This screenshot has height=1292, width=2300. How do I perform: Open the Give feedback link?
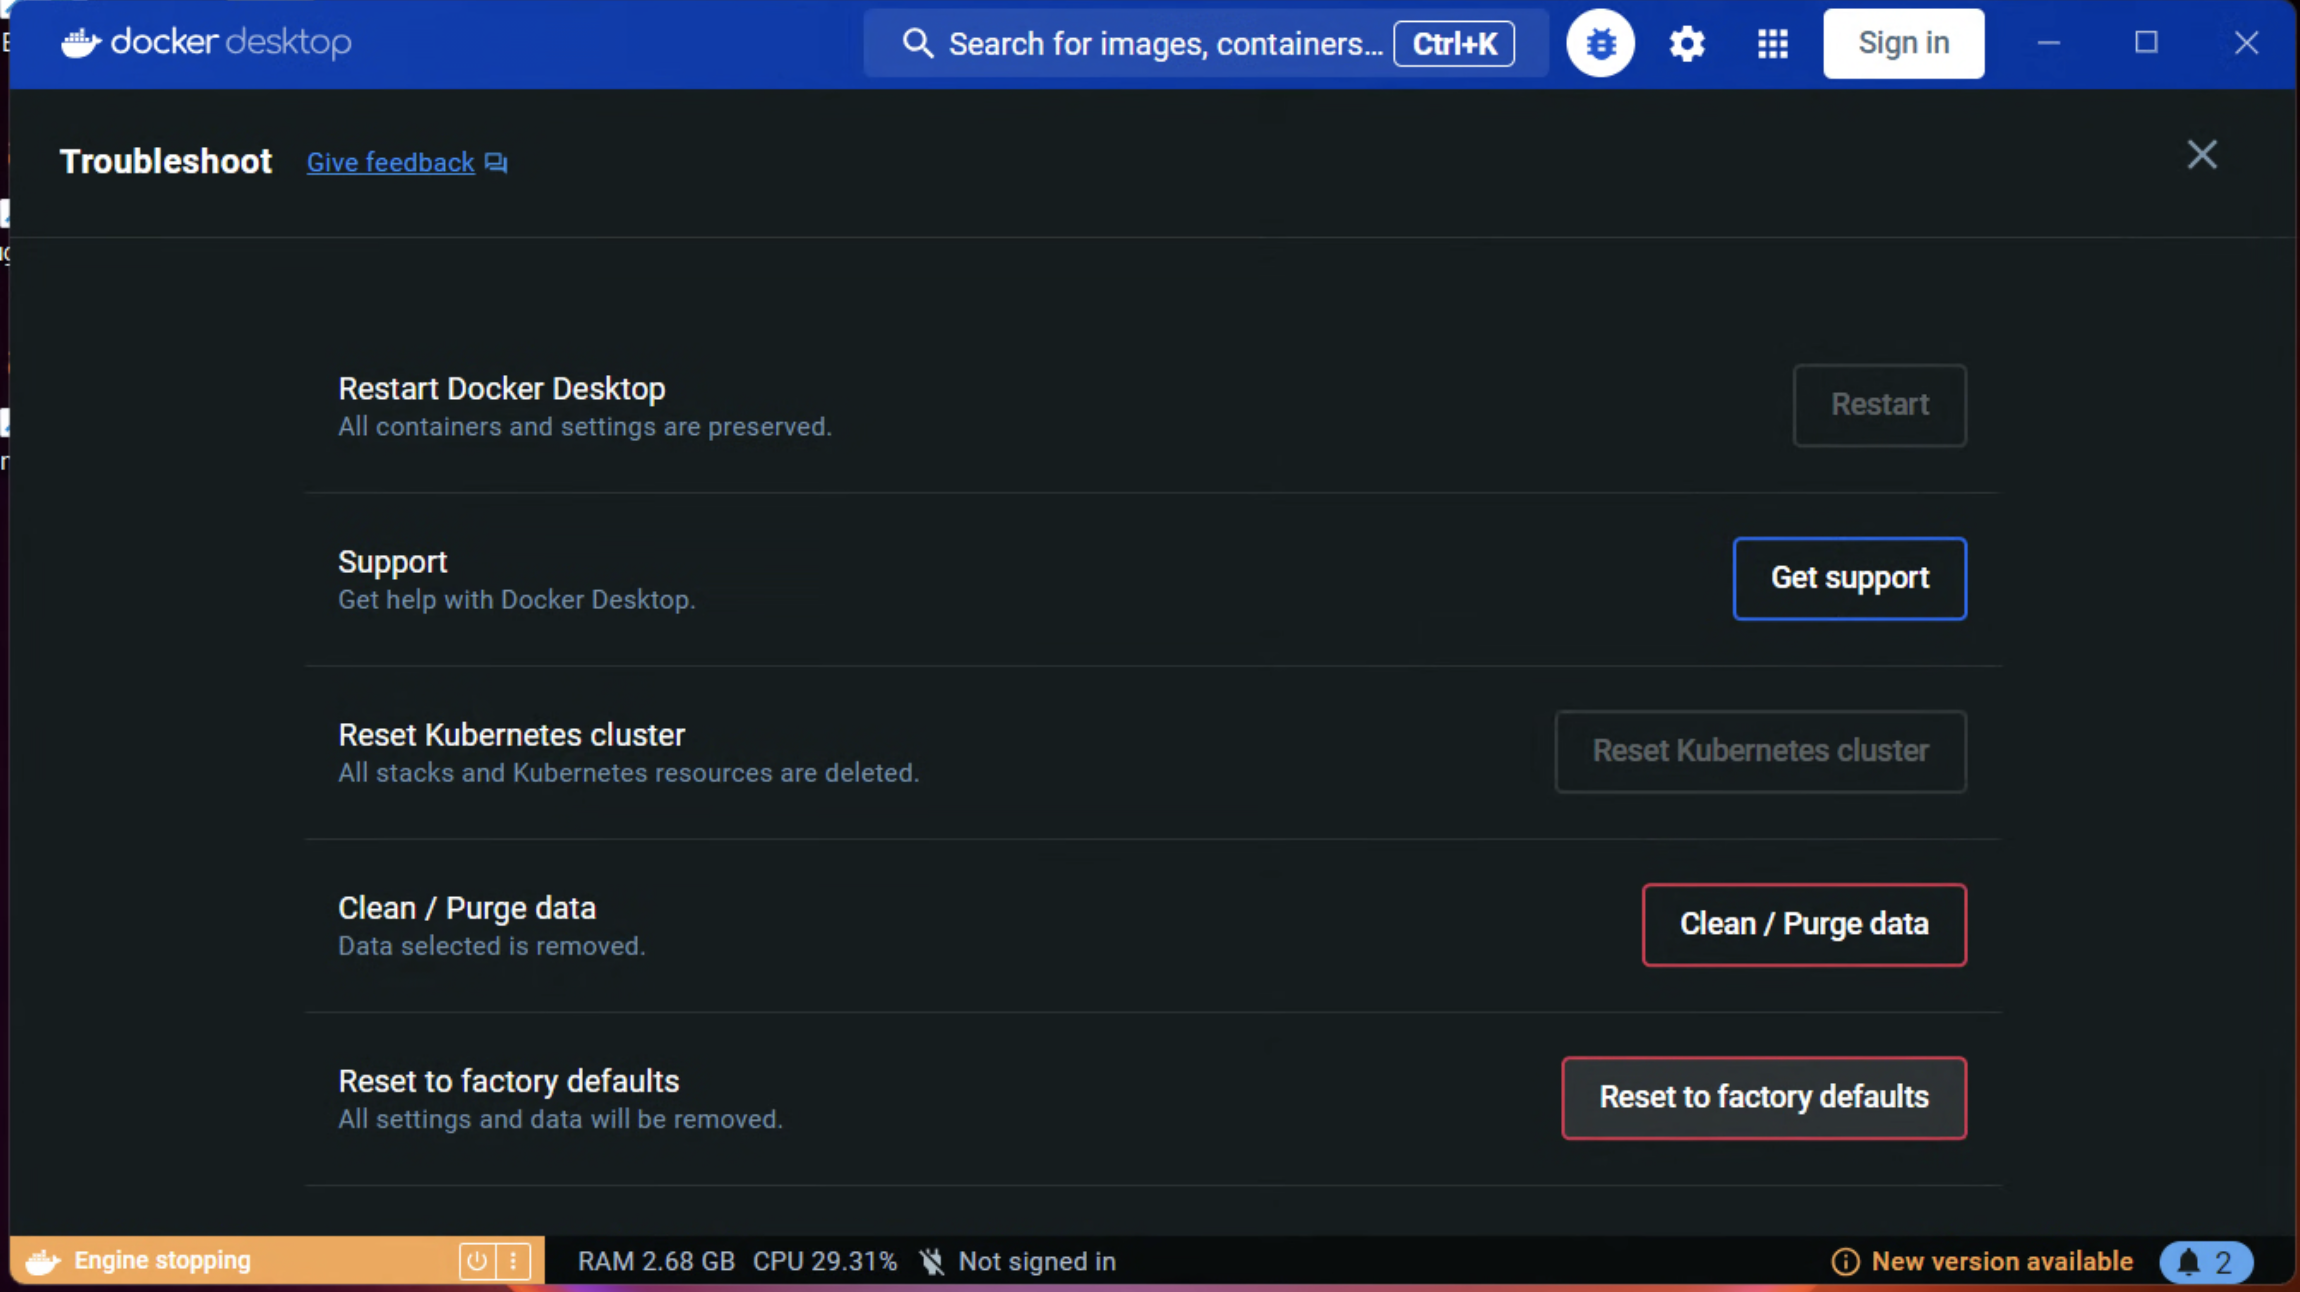390,162
